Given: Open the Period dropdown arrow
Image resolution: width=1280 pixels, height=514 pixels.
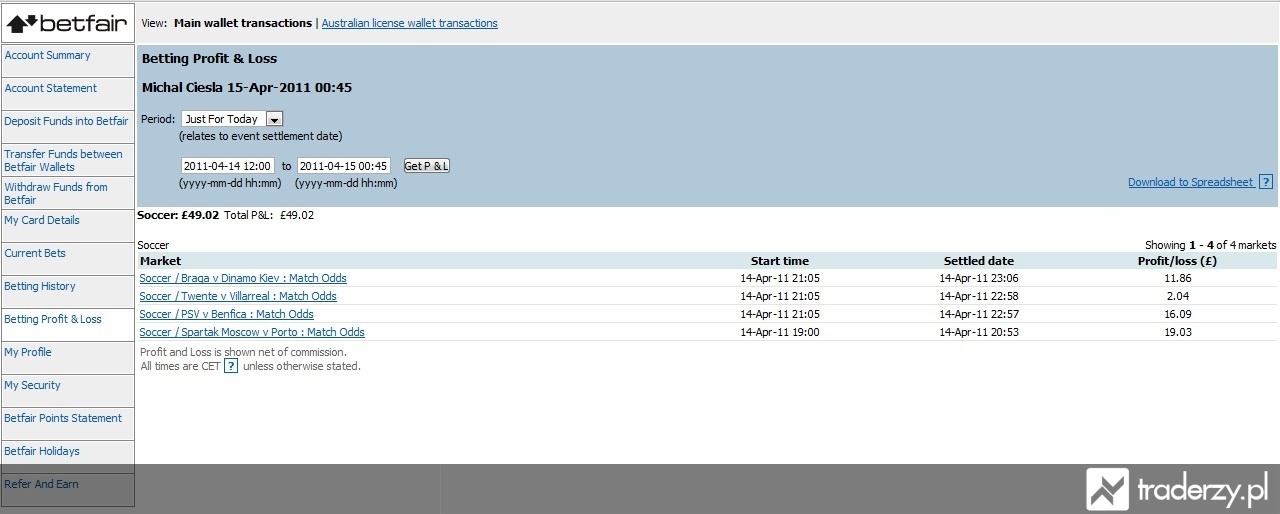Looking at the screenshot, I should [275, 119].
